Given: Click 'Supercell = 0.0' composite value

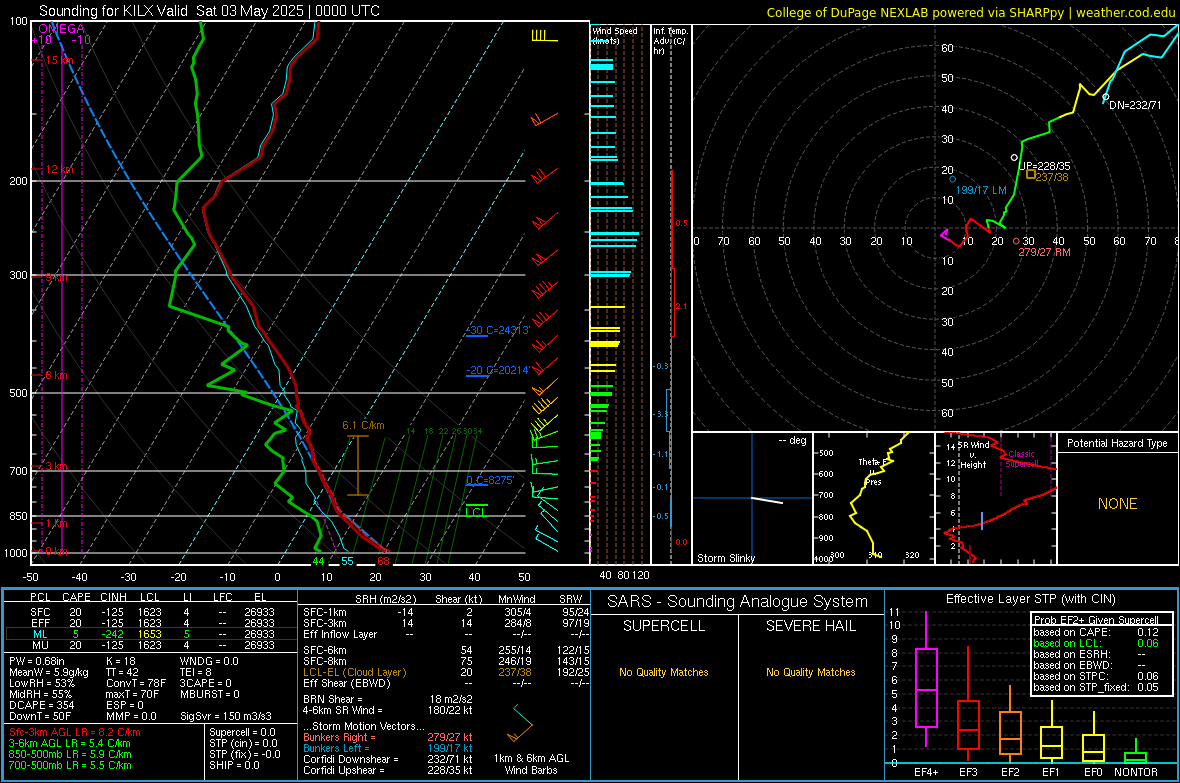Looking at the screenshot, I should click(242, 733).
